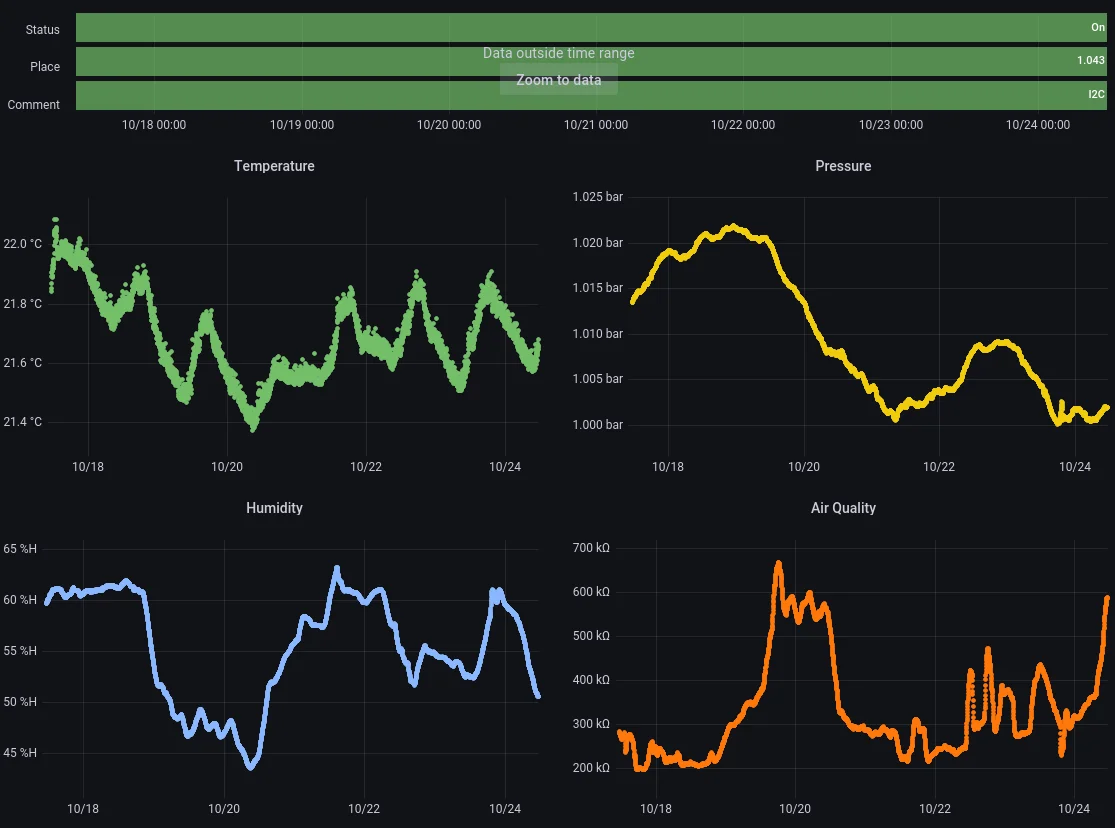Click the Zoom to data button

tap(558, 79)
